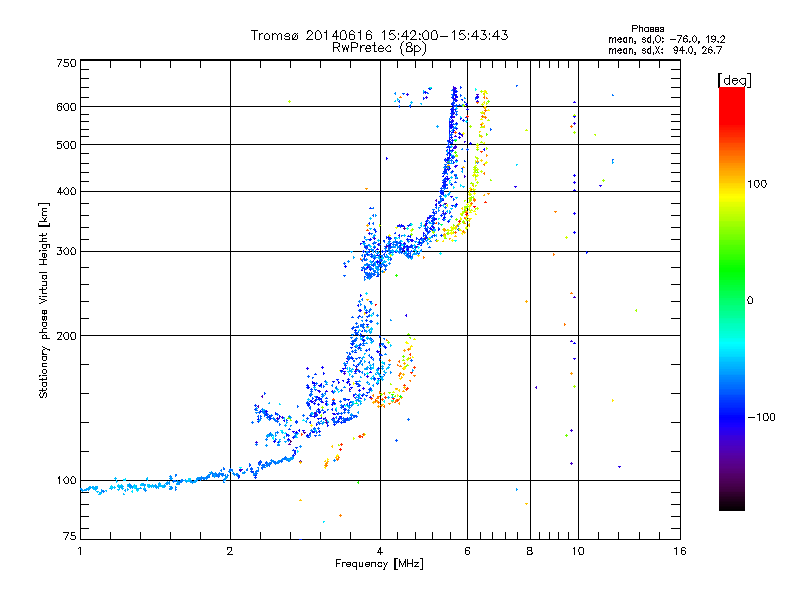The height and width of the screenshot is (600, 800).
Task: Click the y-axis tick label '75'
Action: pyautogui.click(x=70, y=536)
